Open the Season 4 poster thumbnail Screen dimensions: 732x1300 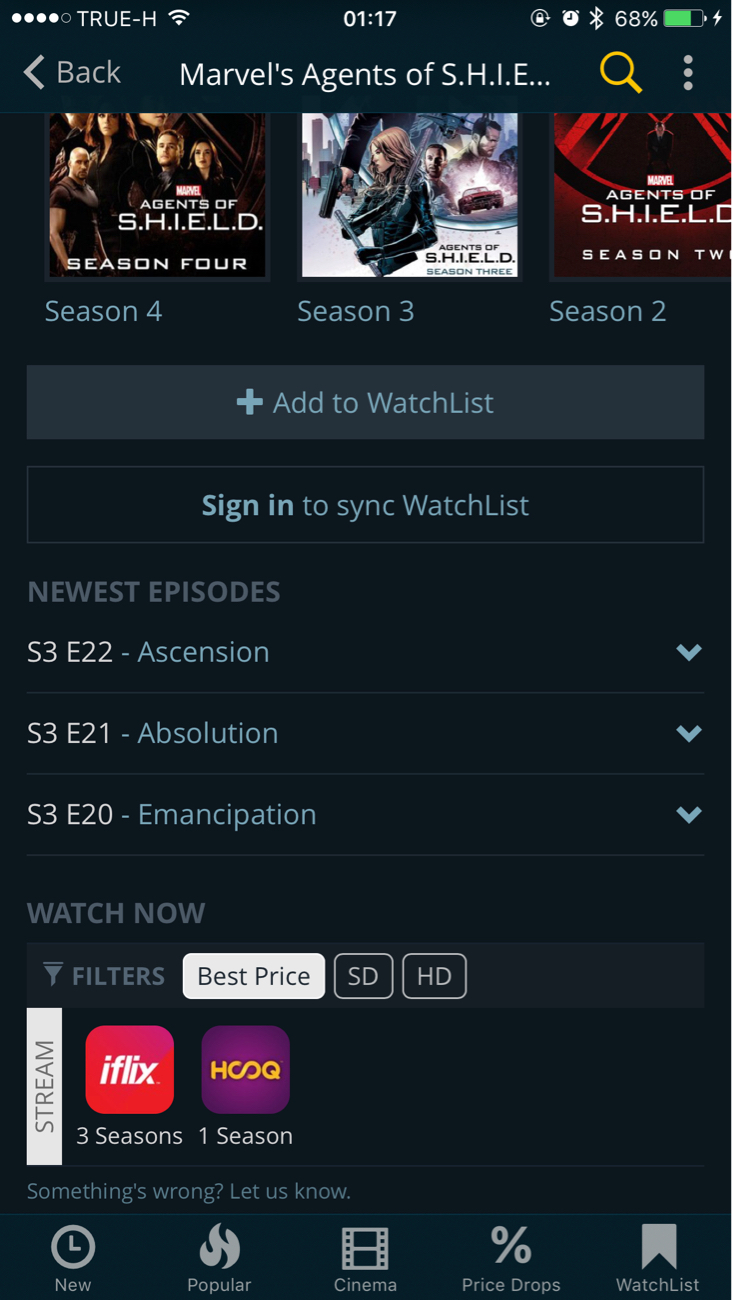pyautogui.click(x=157, y=195)
